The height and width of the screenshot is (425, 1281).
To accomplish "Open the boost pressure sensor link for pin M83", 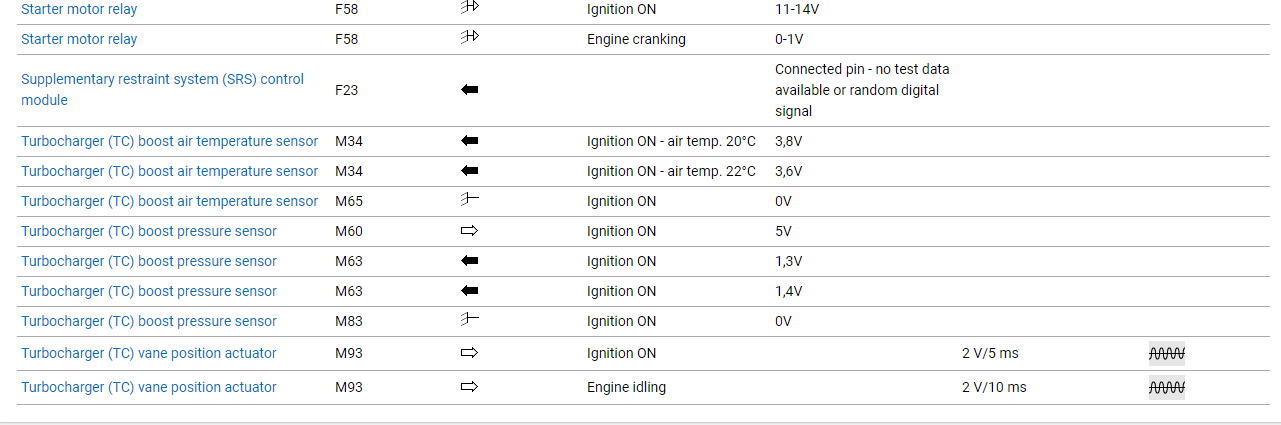I will tap(149, 321).
